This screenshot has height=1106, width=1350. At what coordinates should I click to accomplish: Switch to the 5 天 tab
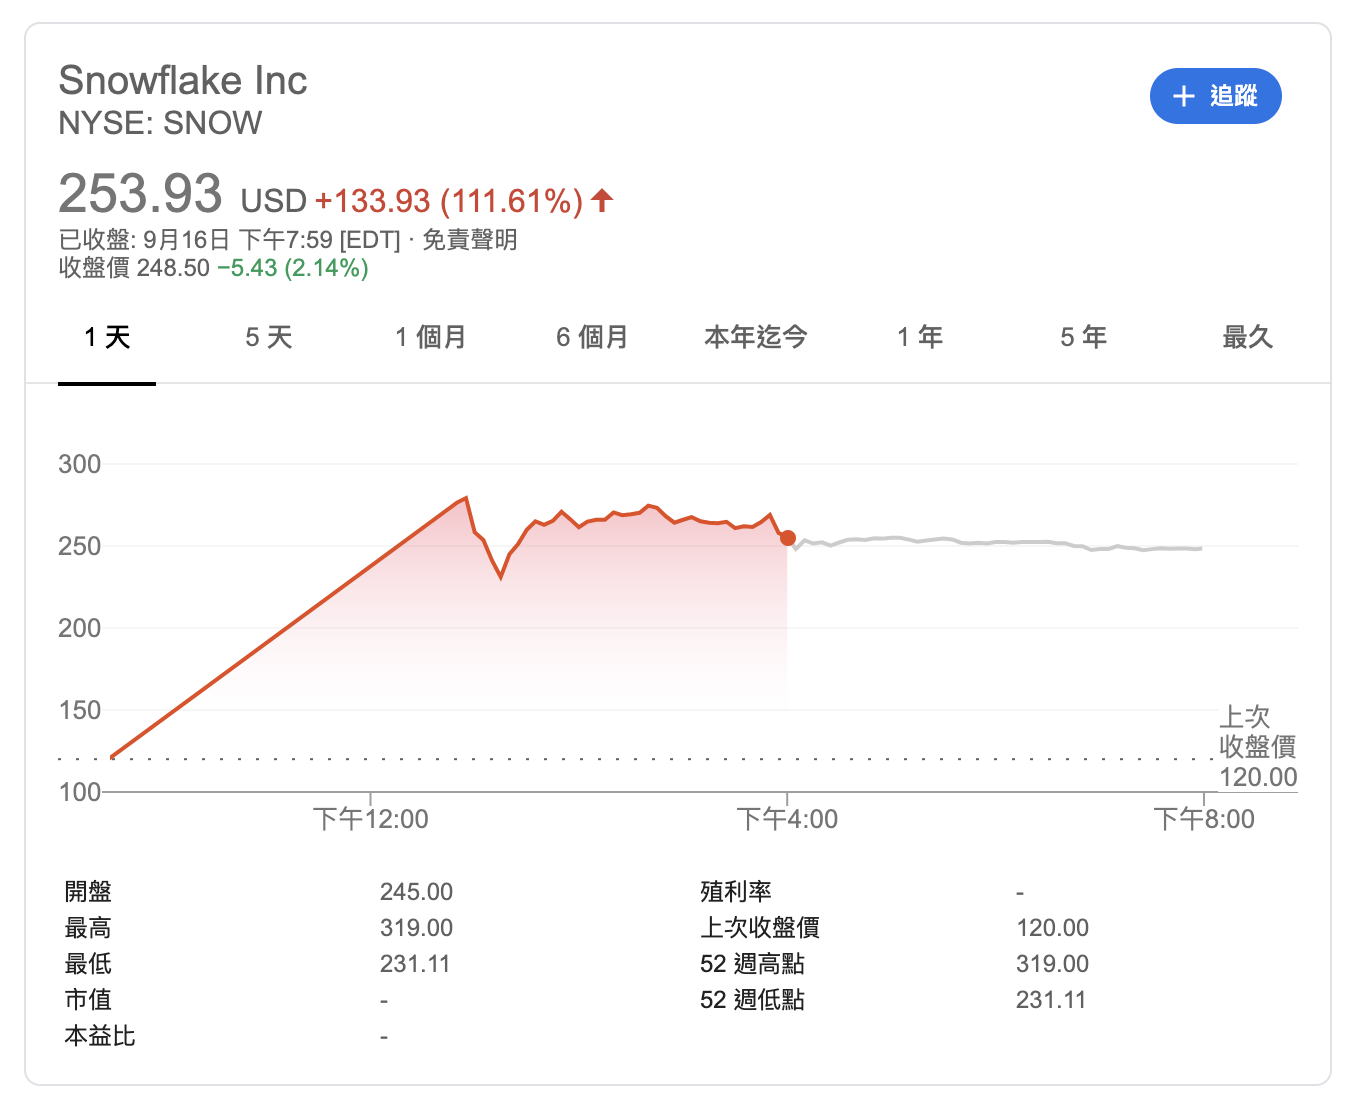(269, 337)
